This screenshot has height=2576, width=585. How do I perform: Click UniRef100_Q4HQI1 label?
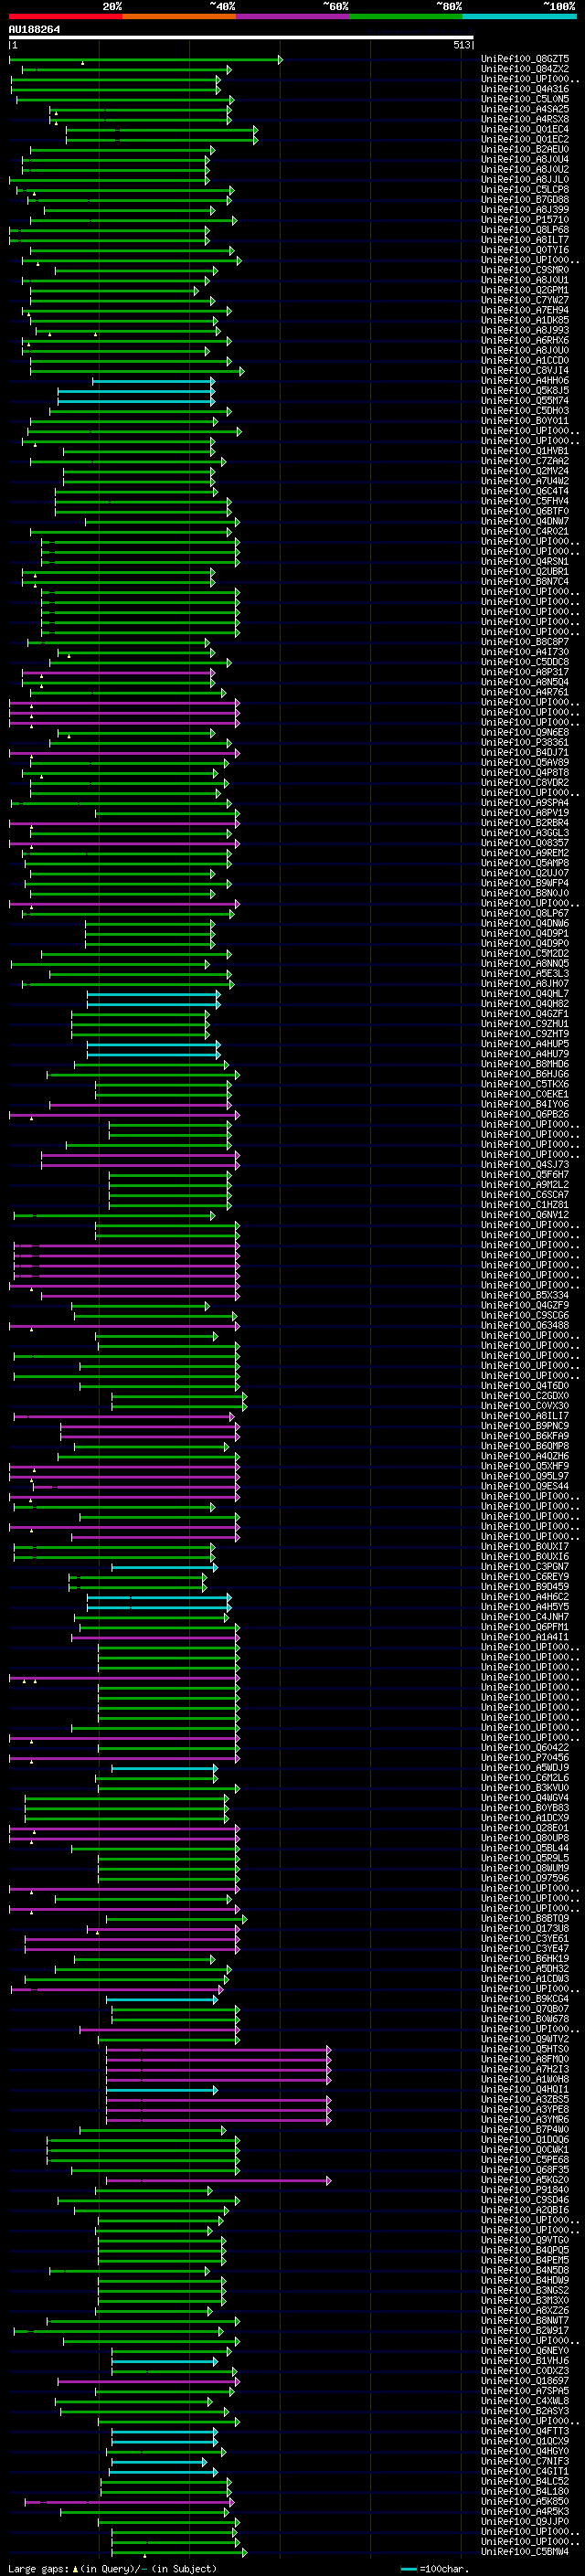525,2089
